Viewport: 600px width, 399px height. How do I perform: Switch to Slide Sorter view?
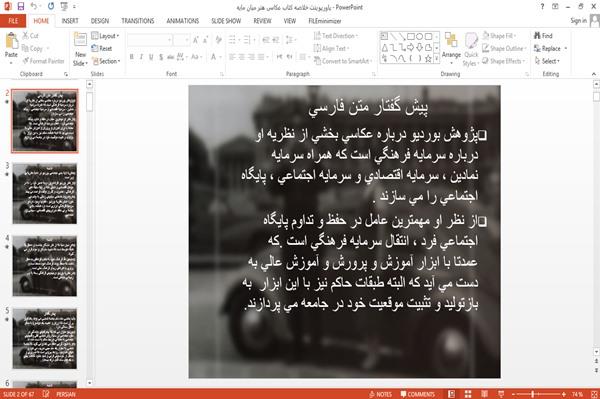(x=468, y=394)
